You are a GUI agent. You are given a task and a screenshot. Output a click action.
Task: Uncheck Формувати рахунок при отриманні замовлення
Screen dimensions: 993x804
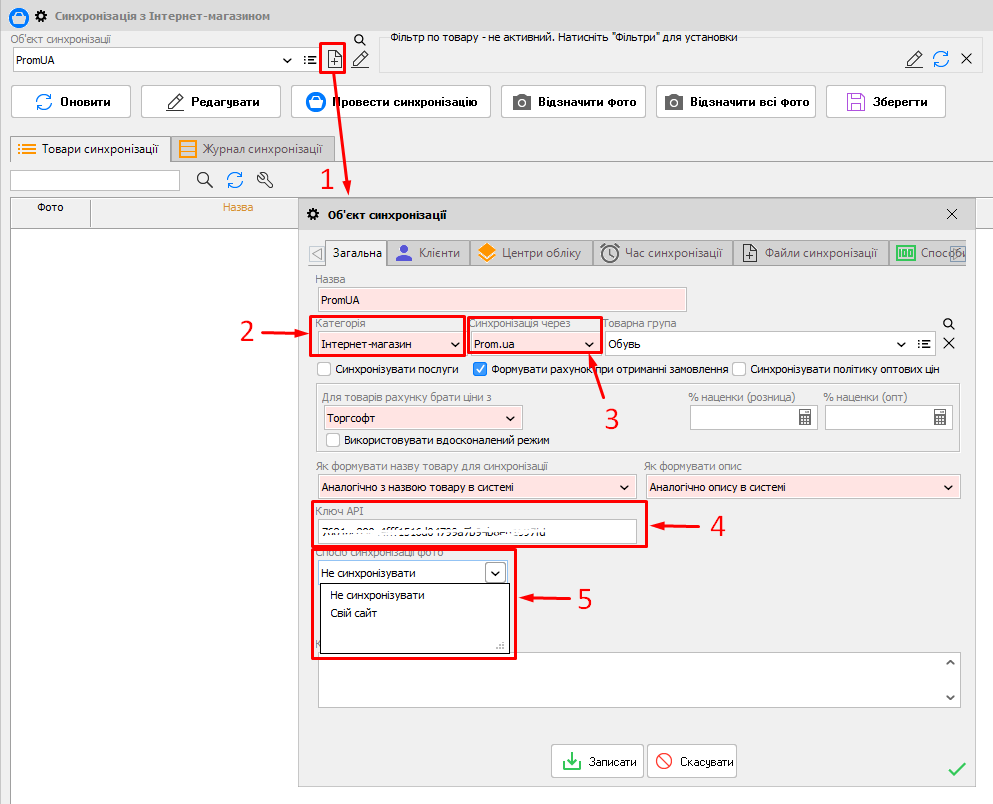click(480, 369)
